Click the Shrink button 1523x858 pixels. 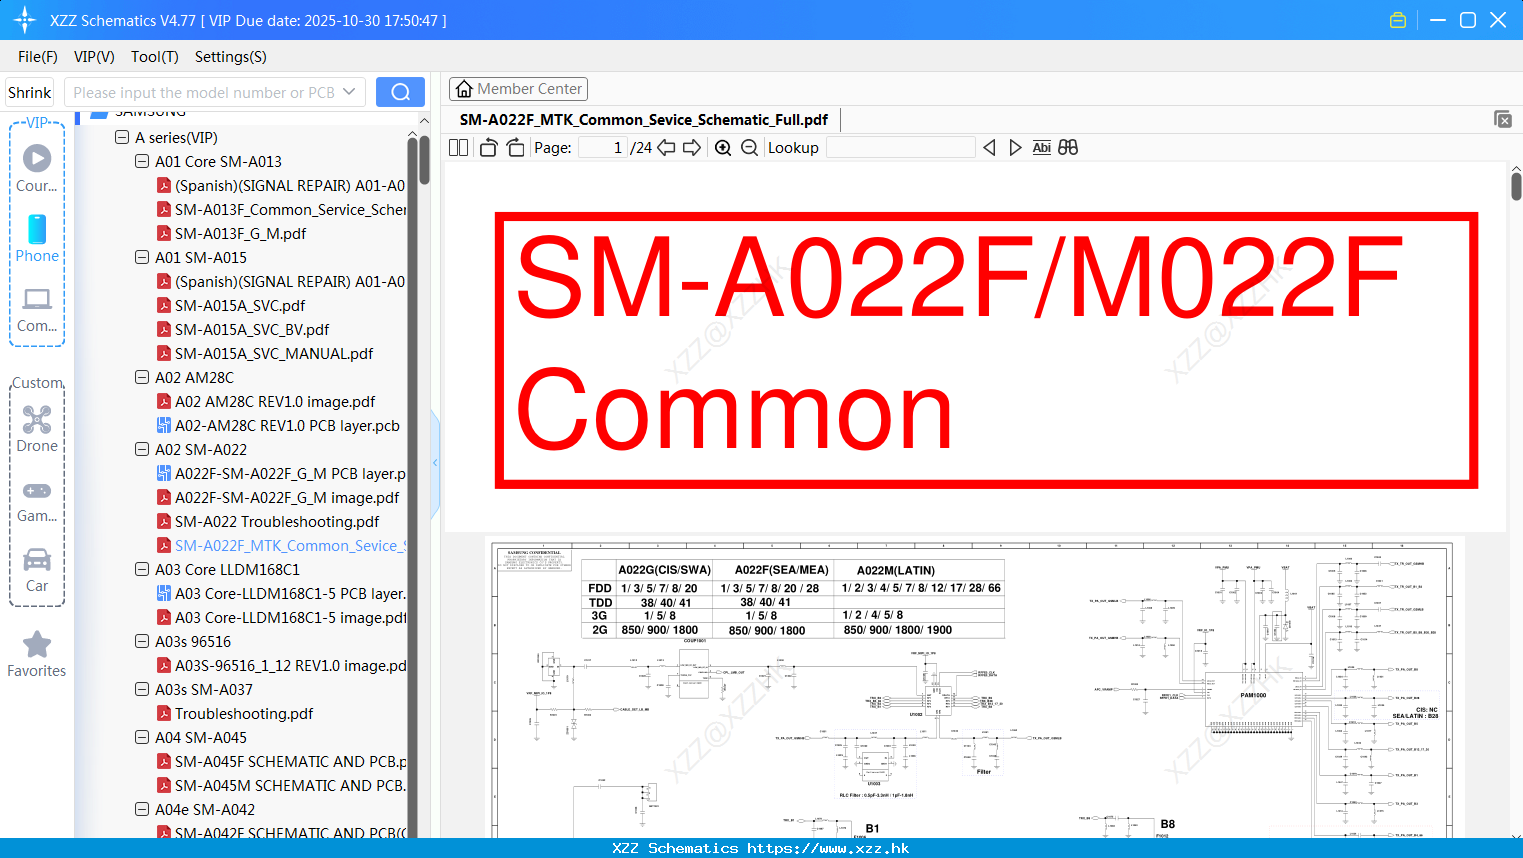(x=30, y=92)
